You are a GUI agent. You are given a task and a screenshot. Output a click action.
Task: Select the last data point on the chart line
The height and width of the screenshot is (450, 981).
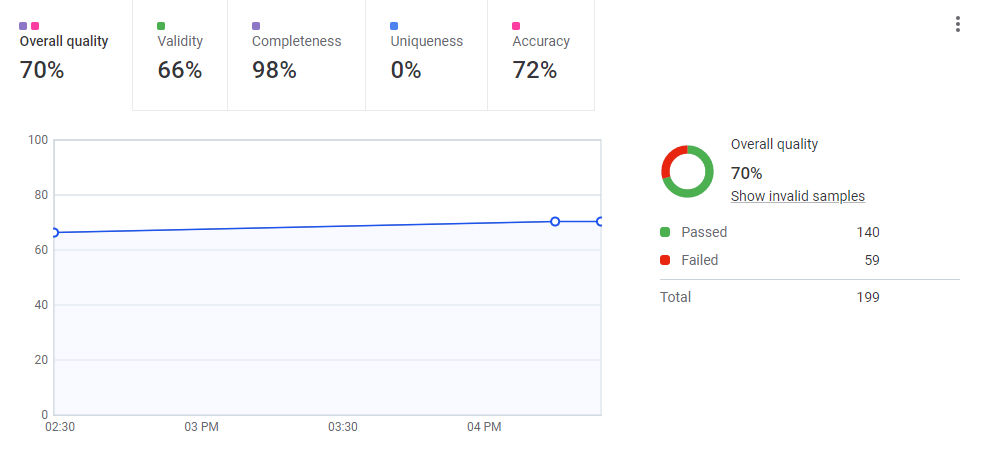(600, 221)
